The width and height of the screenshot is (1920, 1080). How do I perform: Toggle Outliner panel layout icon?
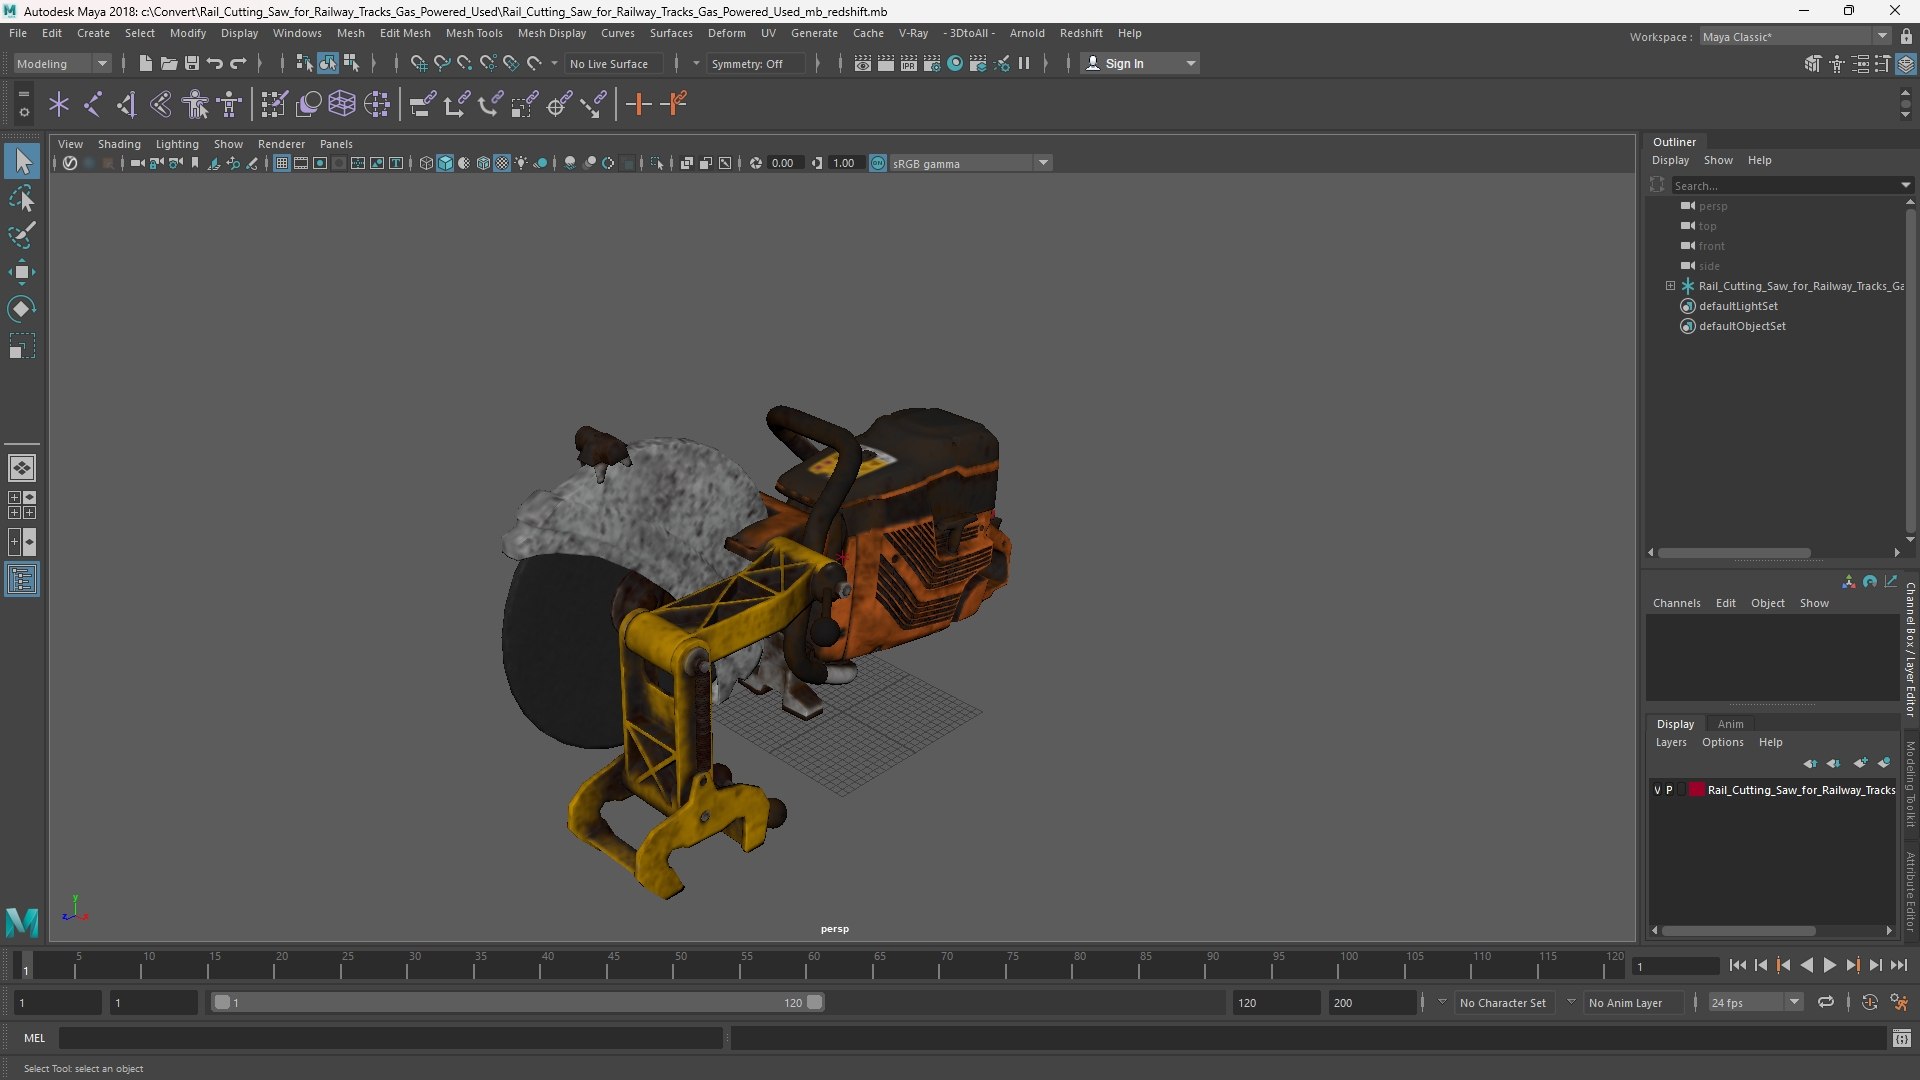pos(22,579)
